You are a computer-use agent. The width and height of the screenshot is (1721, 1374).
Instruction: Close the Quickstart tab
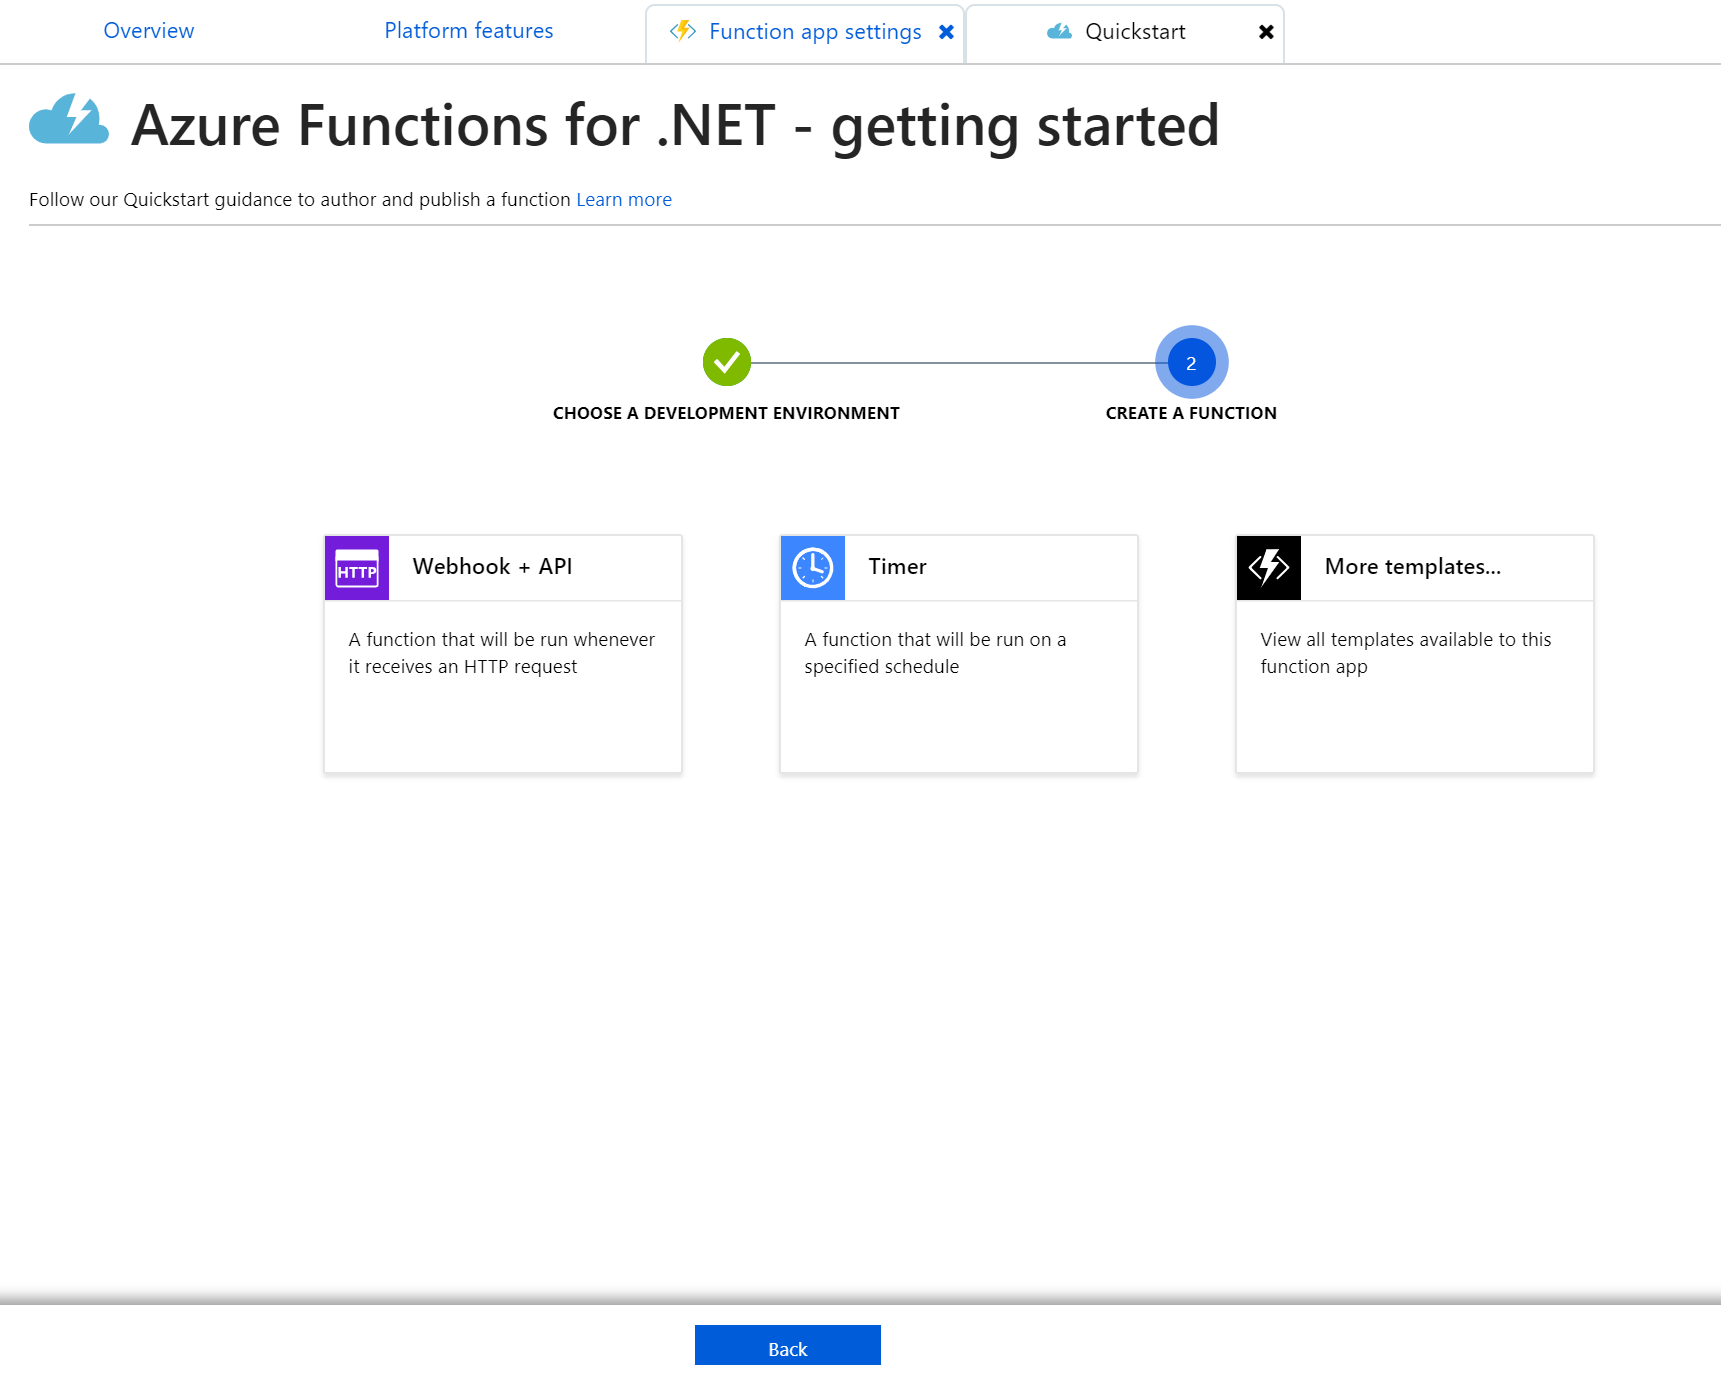(1266, 32)
